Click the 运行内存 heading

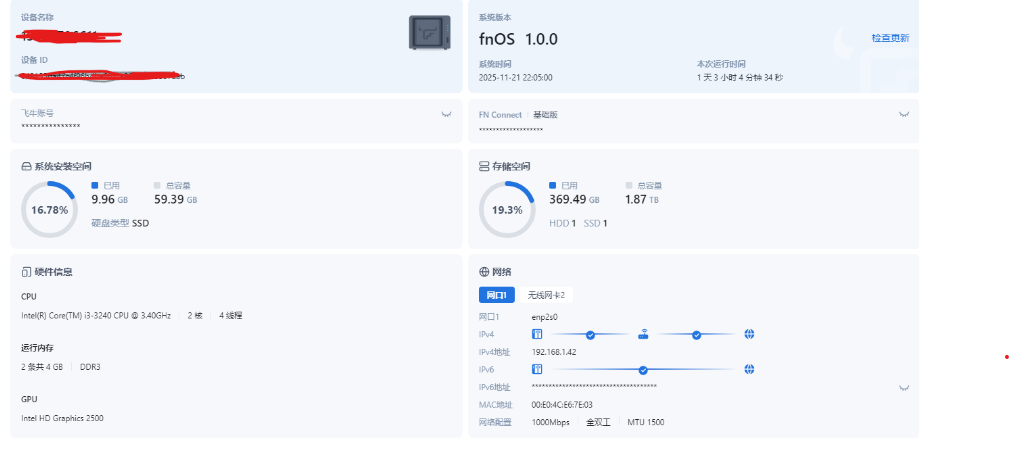tap(37, 348)
